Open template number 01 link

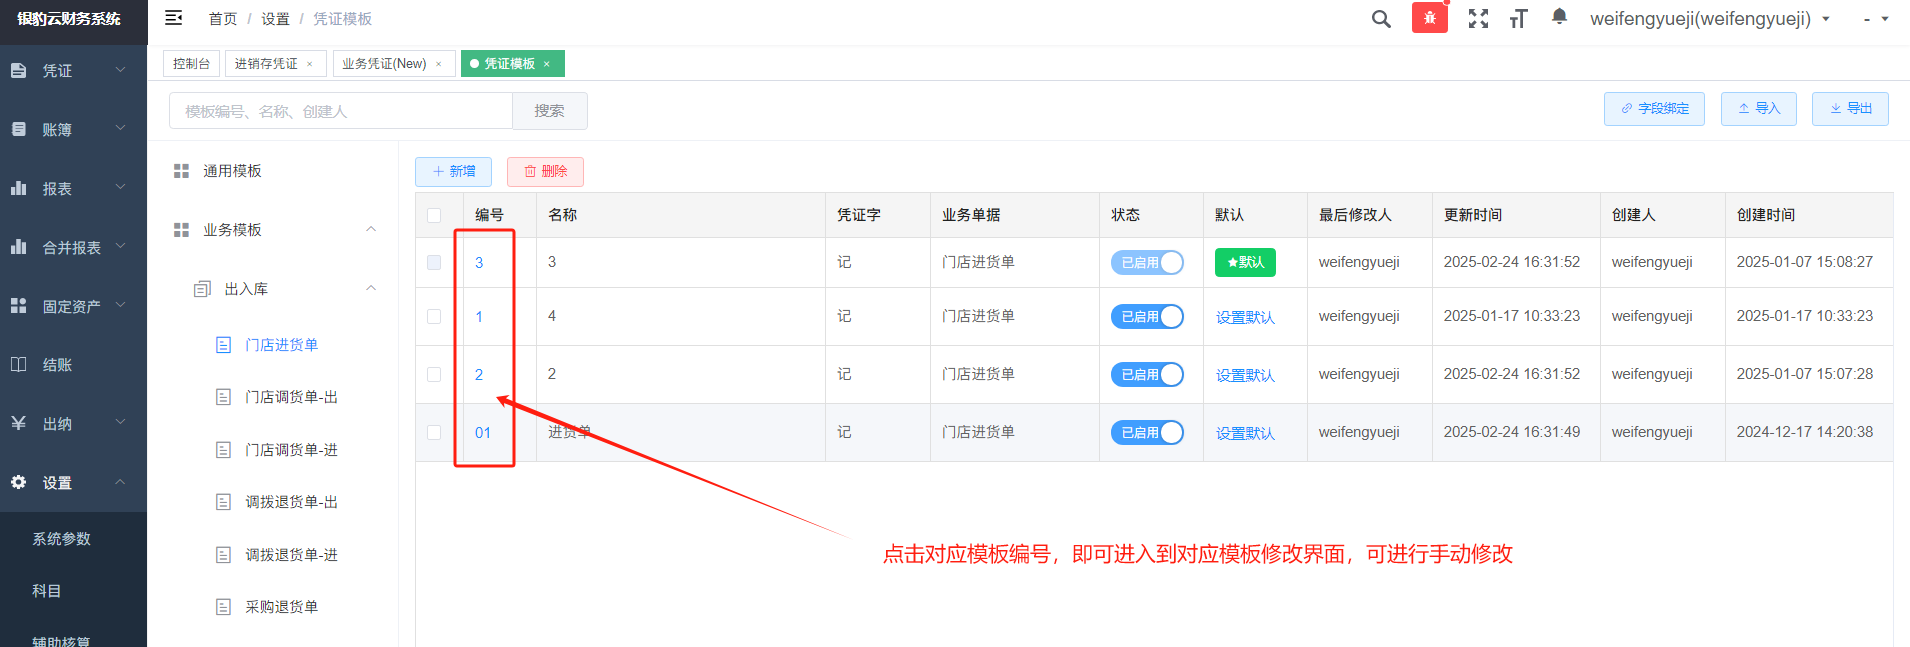tap(483, 433)
